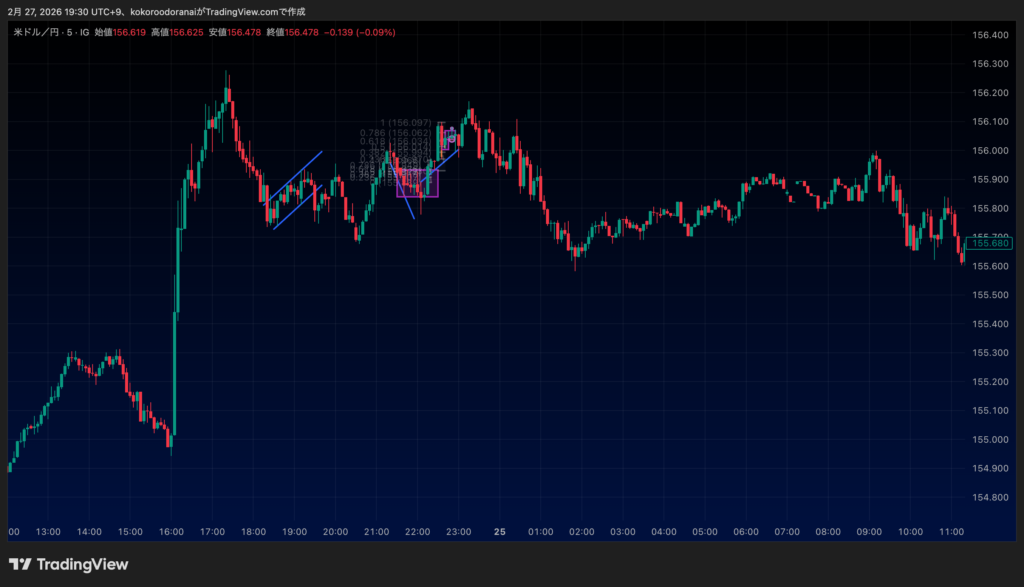1024x587 pixels.
Task: Select the small purple circle marker
Action: pos(451,139)
